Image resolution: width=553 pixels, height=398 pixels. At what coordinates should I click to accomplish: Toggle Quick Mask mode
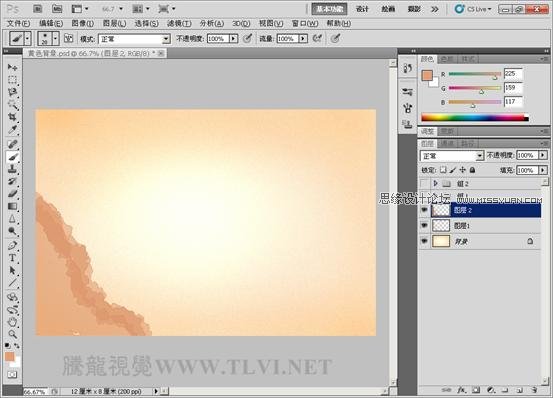click(12, 375)
